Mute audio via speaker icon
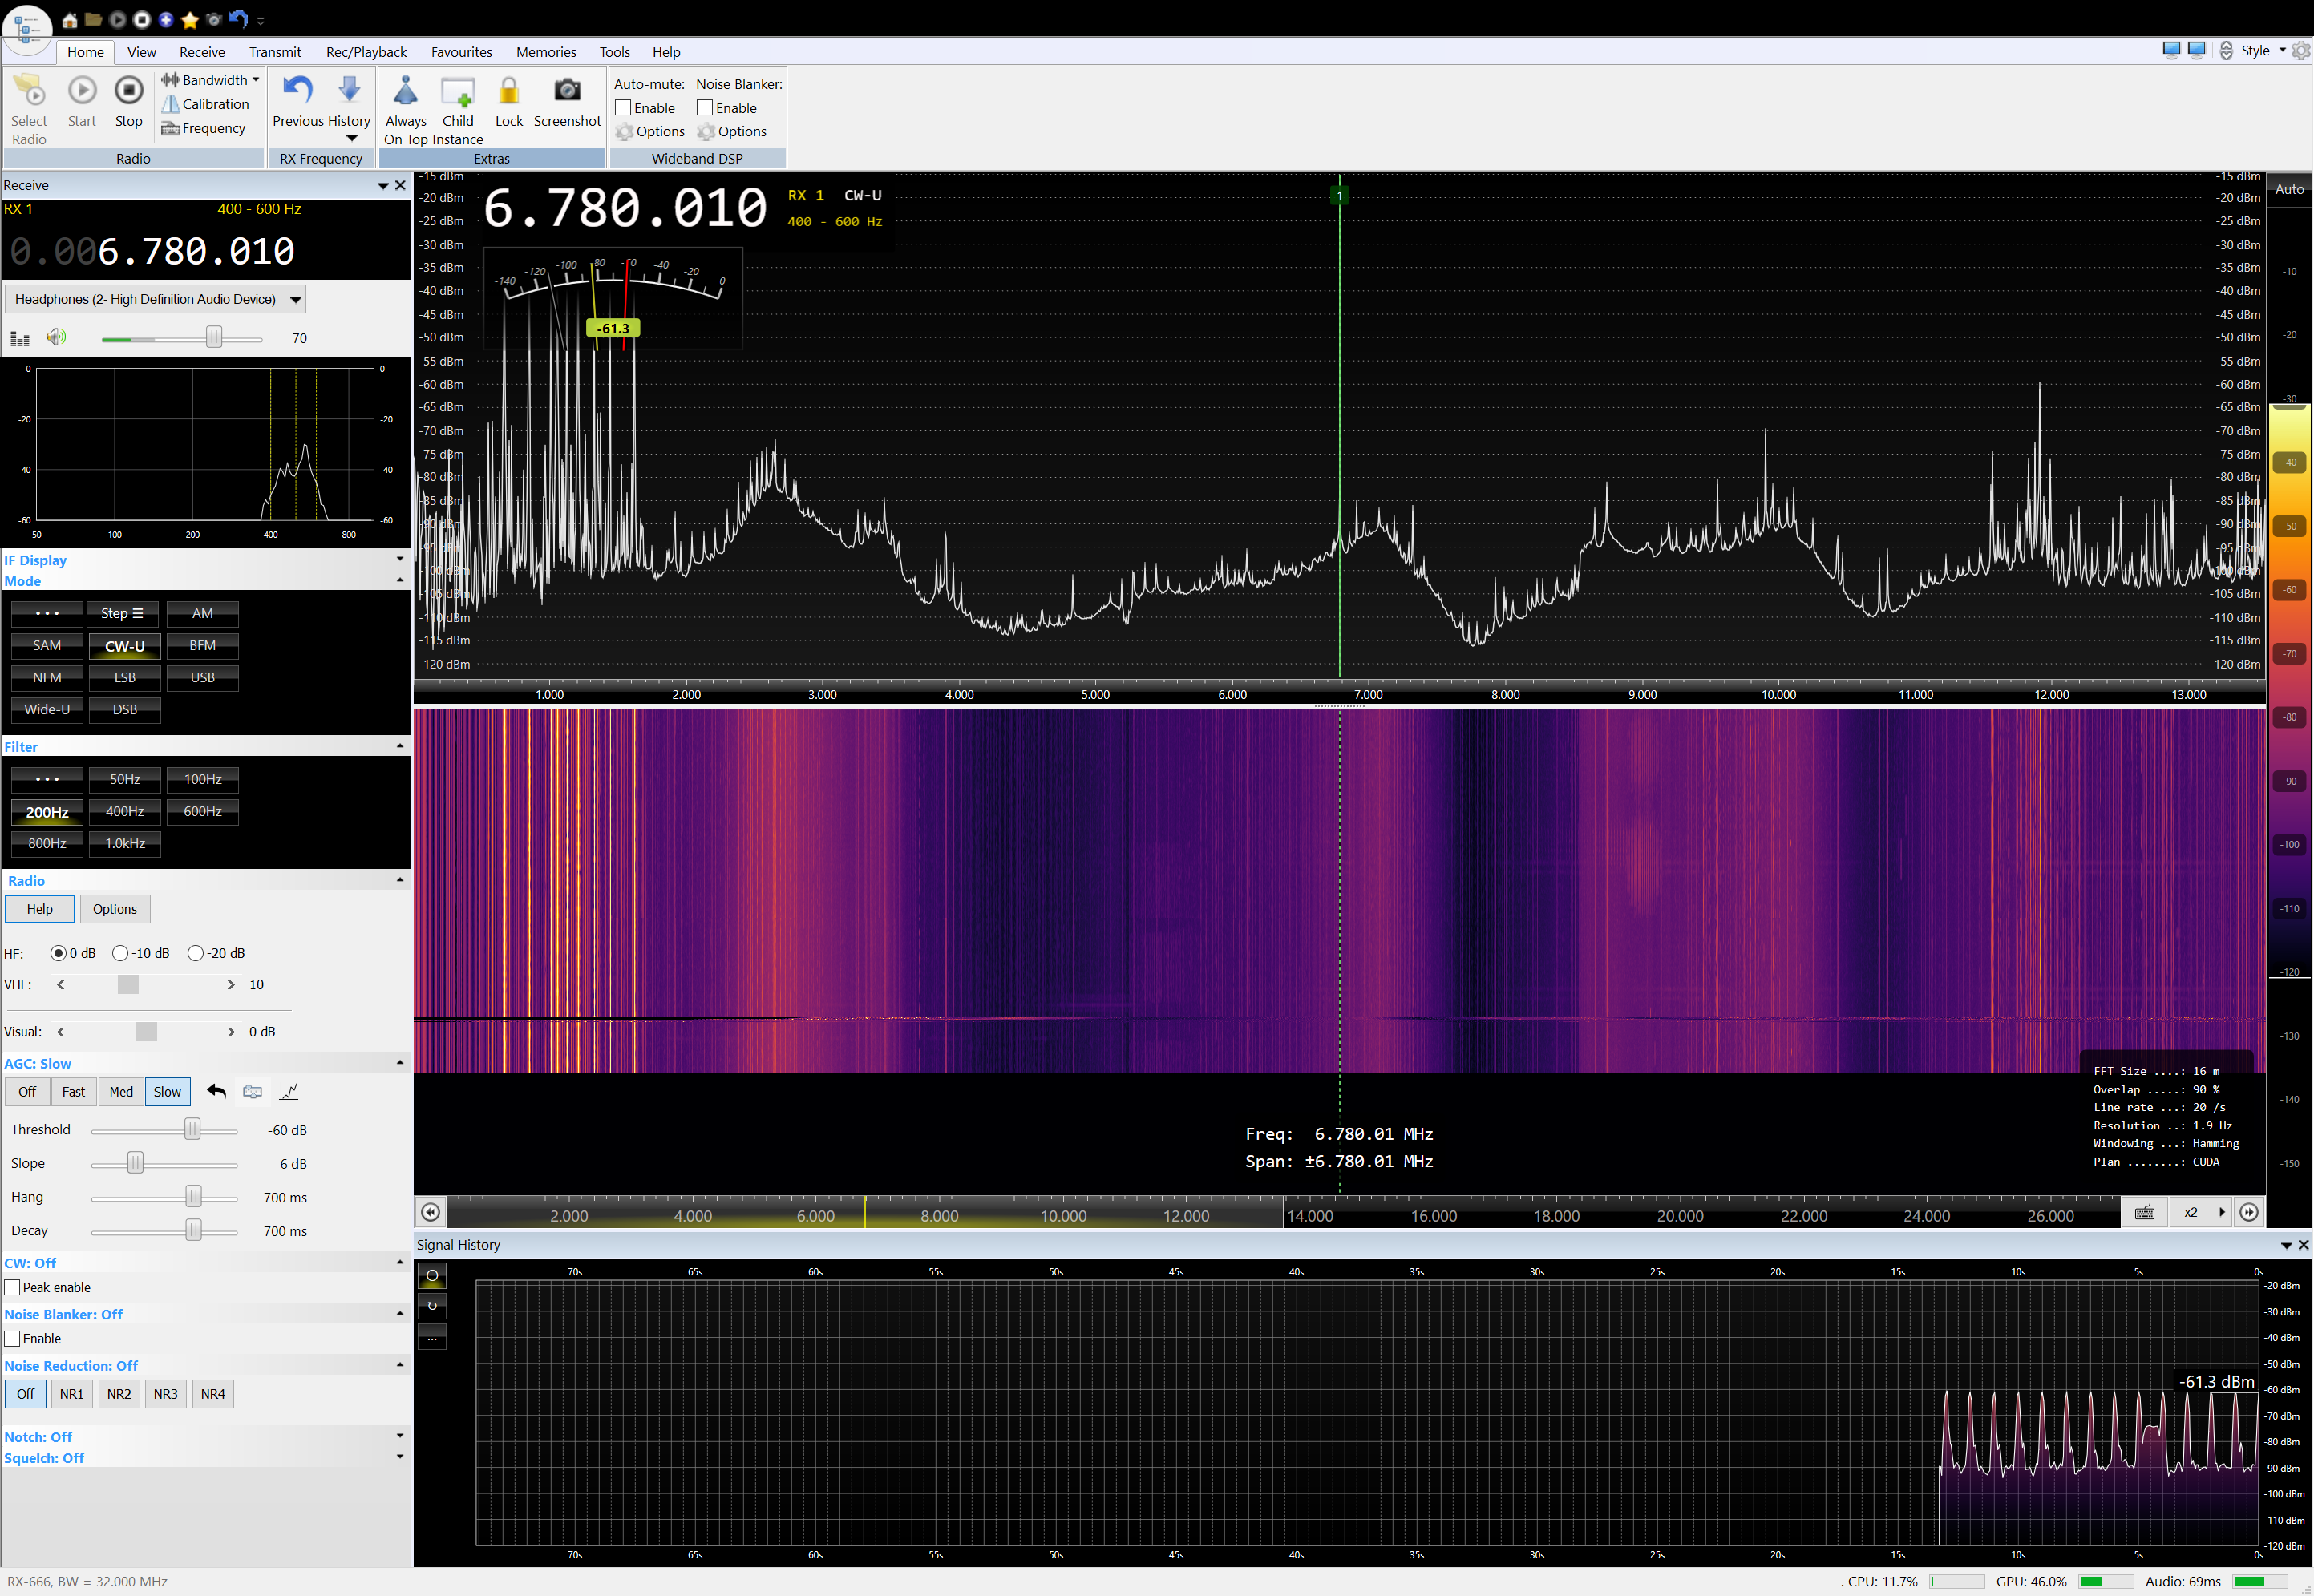Screen dimensions: 2314x1596 pyautogui.click(x=56, y=338)
